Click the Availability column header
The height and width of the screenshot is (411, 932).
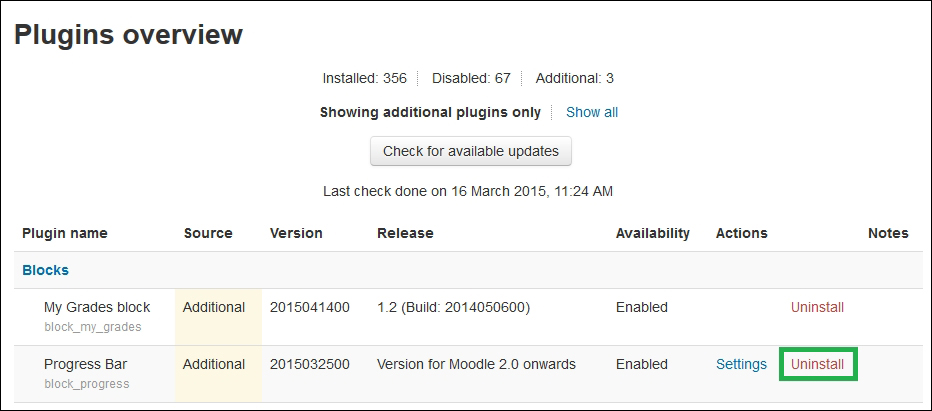coord(652,233)
